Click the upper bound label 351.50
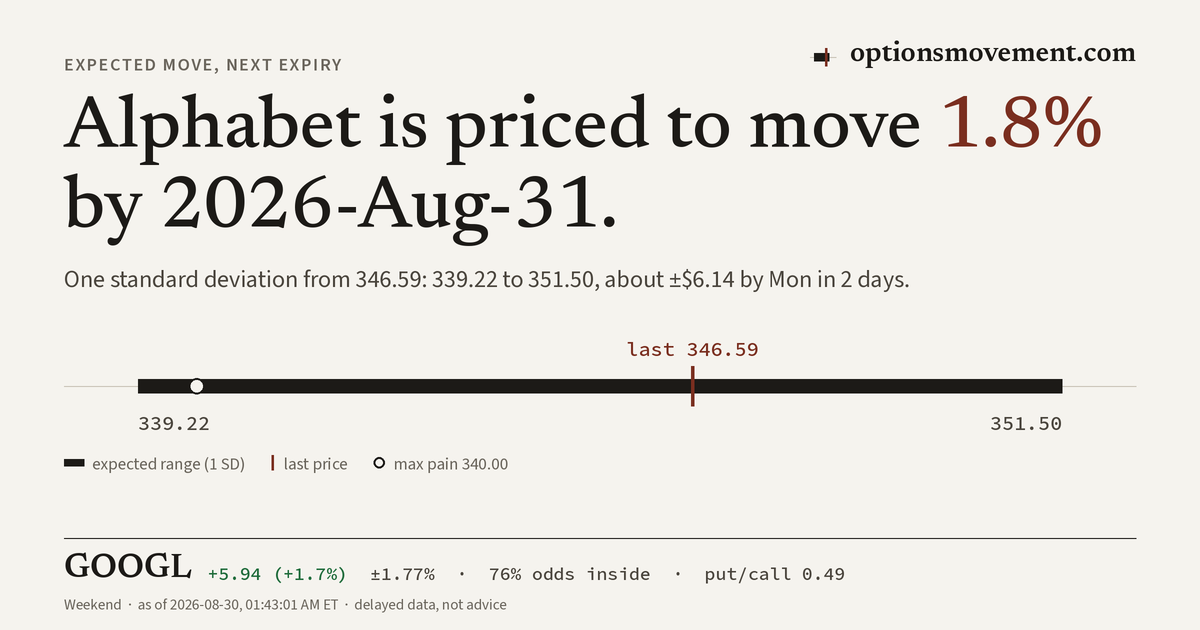The image size is (1200, 630). click(1026, 424)
